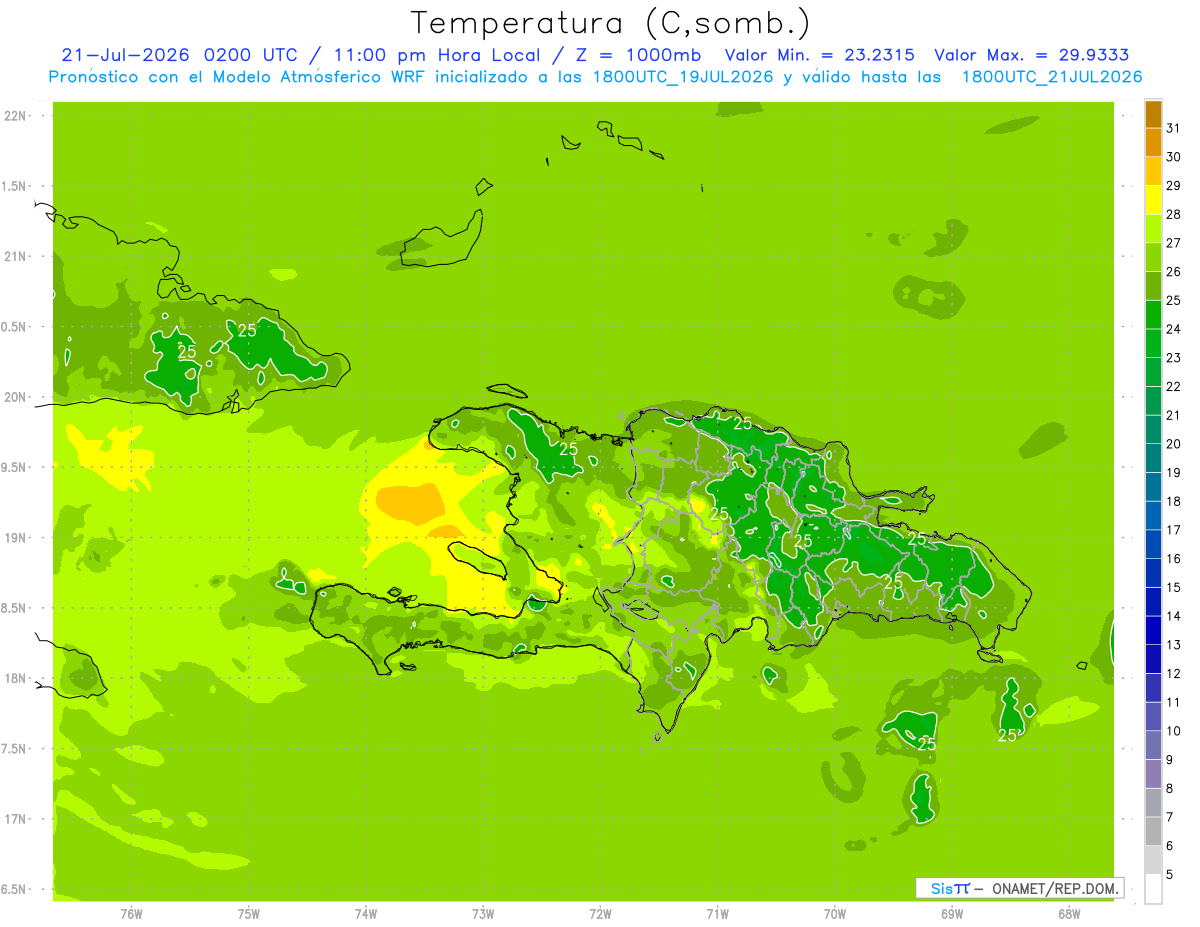This screenshot has width=1200, height=927.
Task: Select the "Valor Max. = 29.9333" readout
Action: click(x=1032, y=55)
